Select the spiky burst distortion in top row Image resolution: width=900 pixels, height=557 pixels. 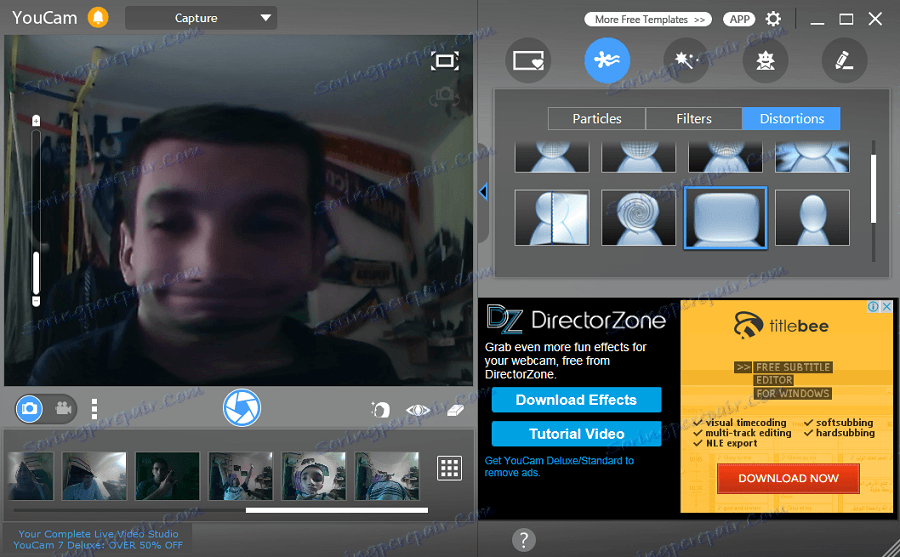tap(812, 157)
